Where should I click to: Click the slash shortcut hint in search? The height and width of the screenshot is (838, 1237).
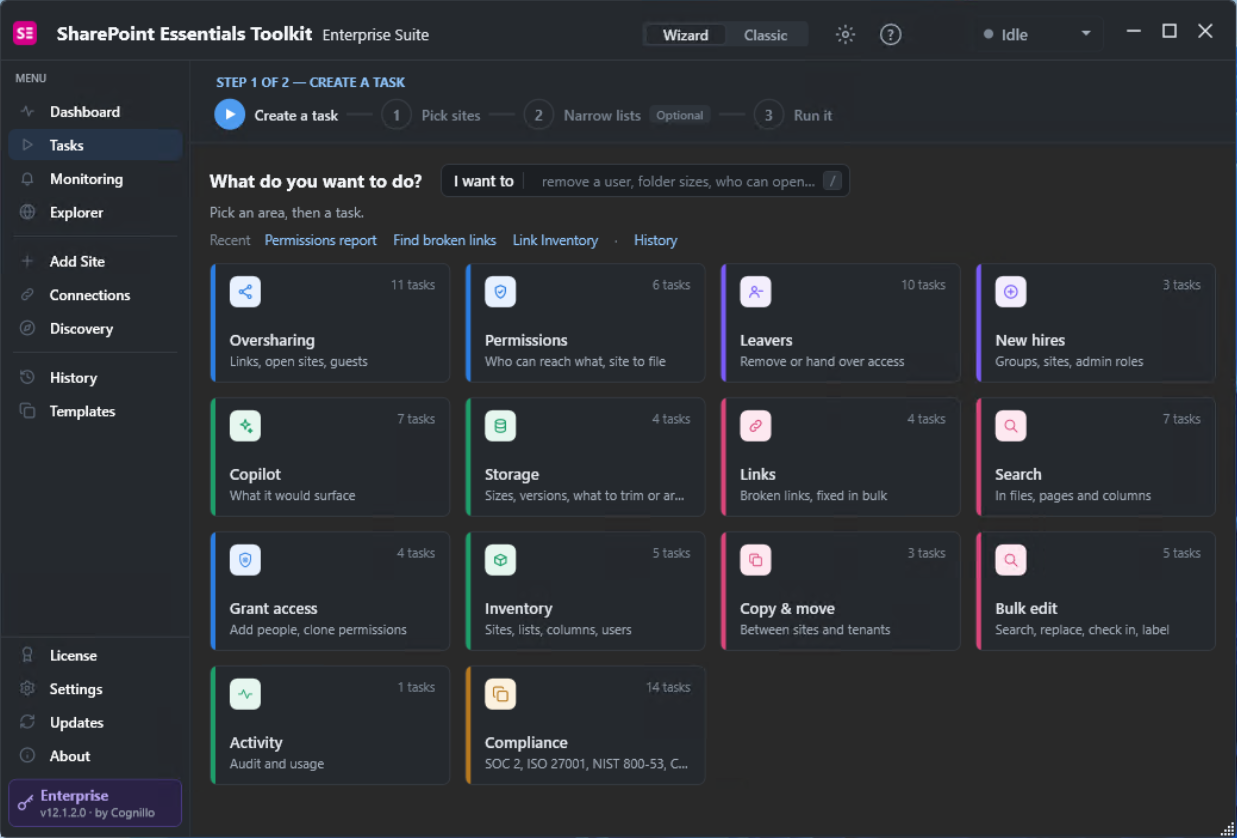833,181
